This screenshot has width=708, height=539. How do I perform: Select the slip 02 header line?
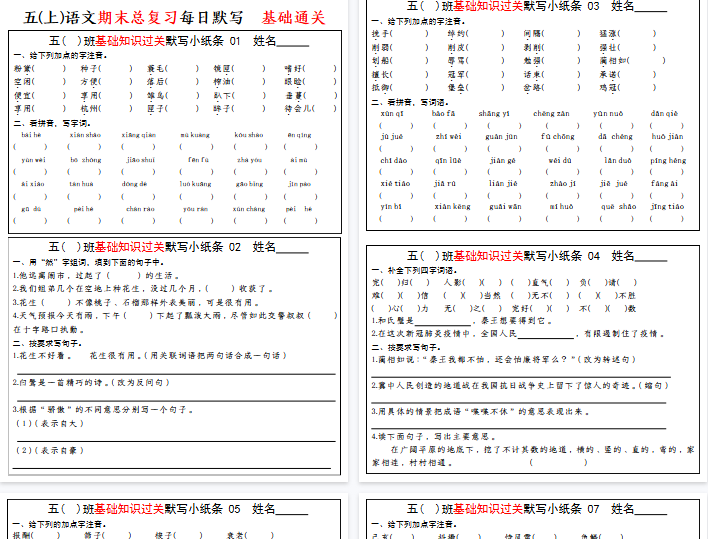[x=178, y=247]
